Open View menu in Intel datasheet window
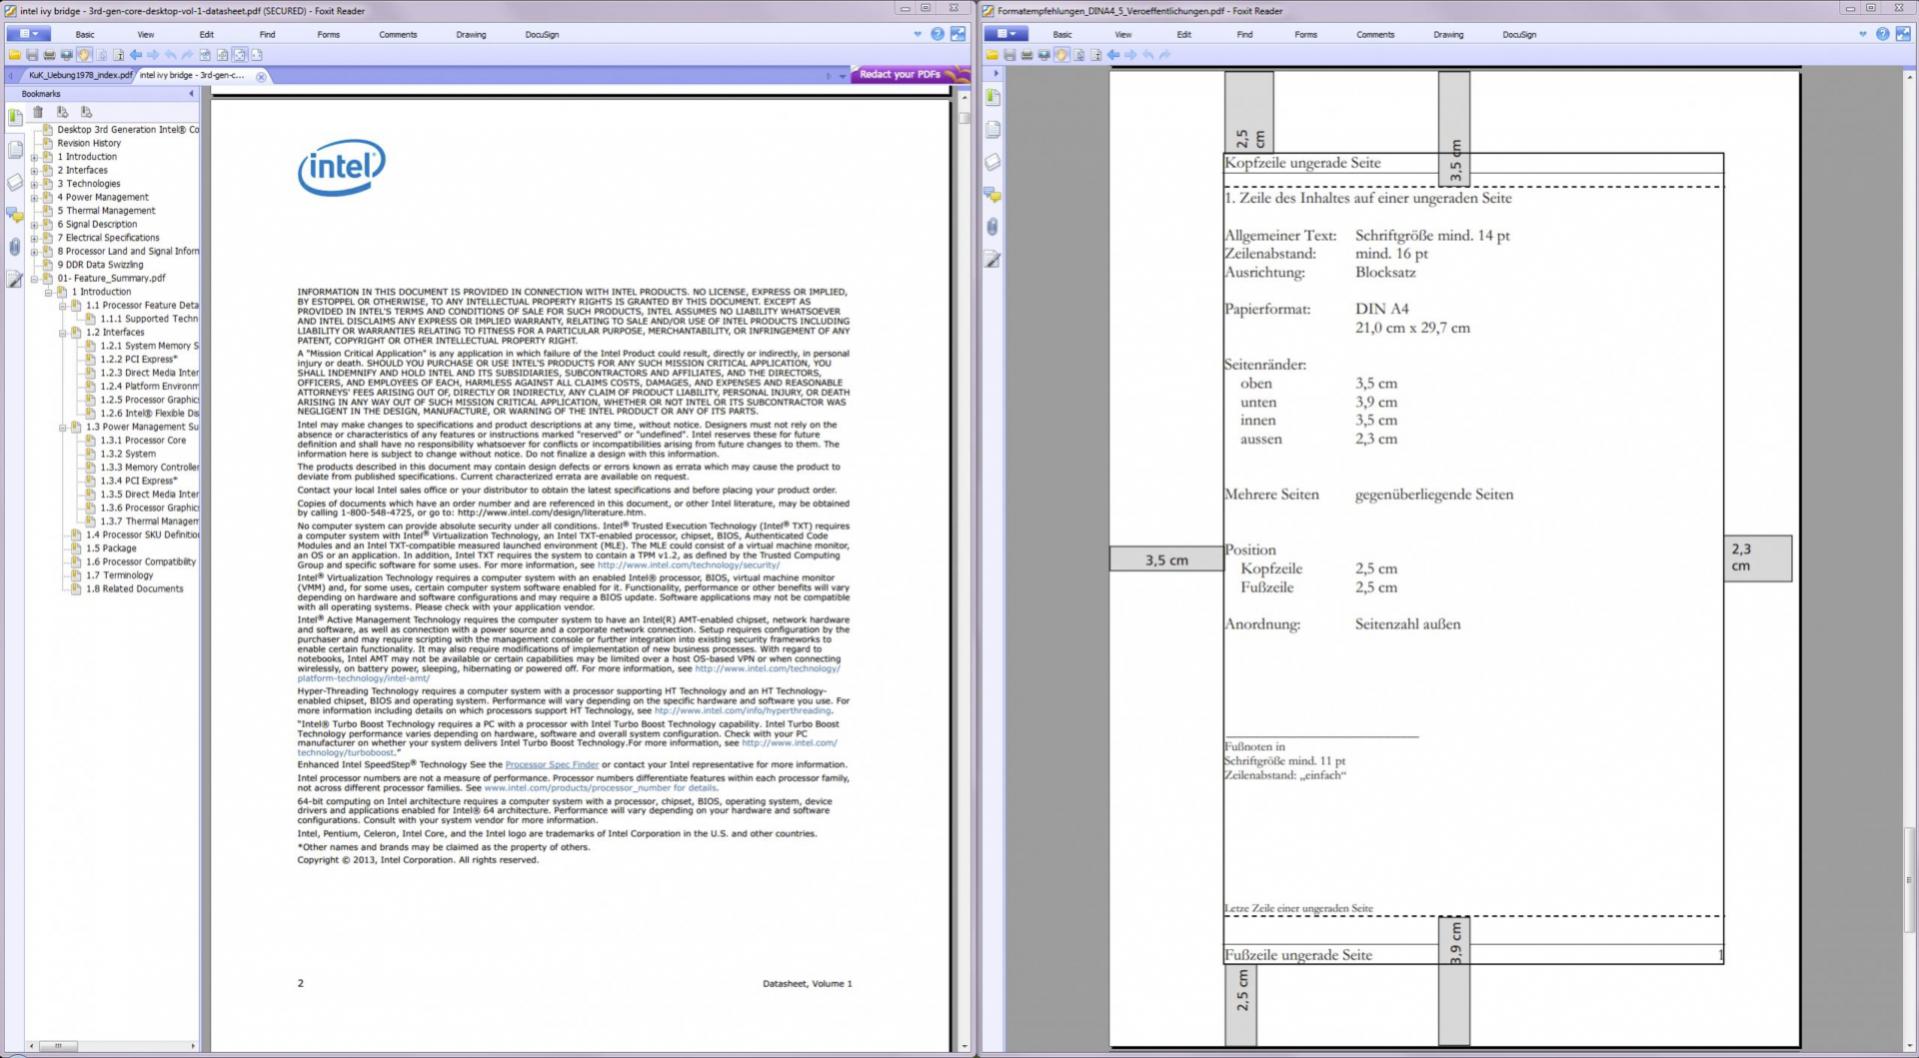Image resolution: width=1919 pixels, height=1058 pixels. 146,34
